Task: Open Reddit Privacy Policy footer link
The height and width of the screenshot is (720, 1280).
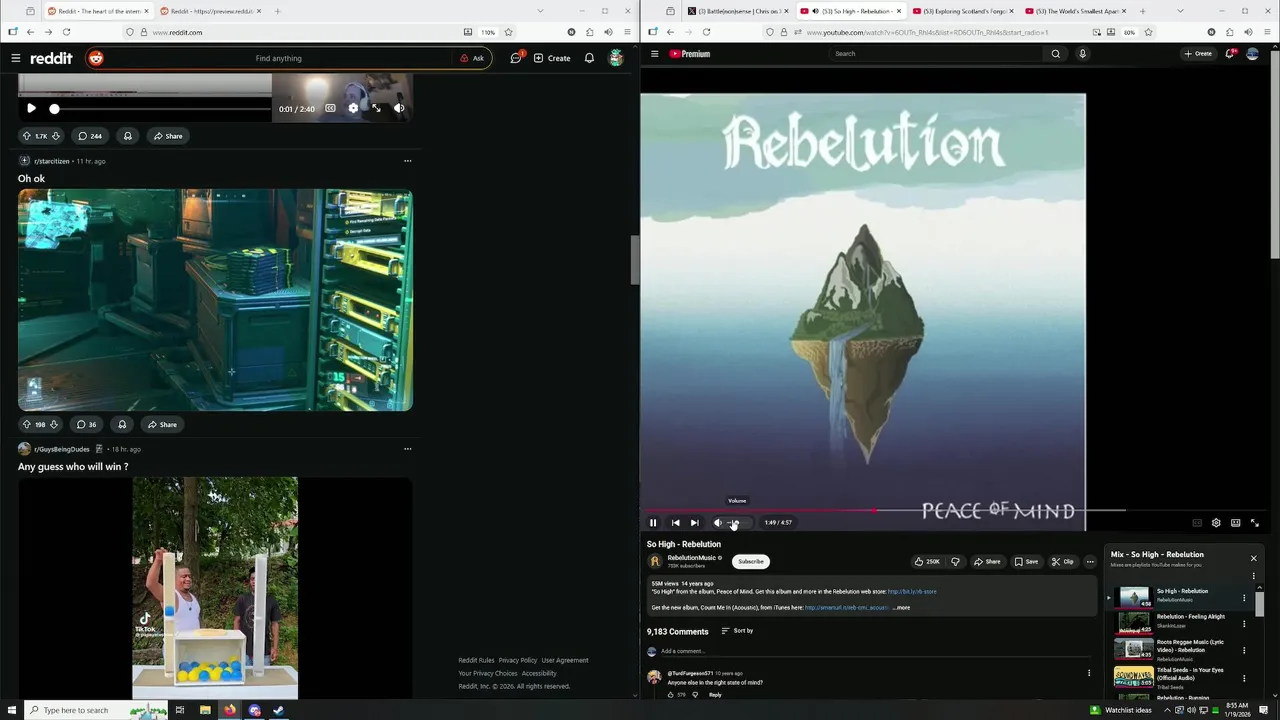Action: point(518,660)
